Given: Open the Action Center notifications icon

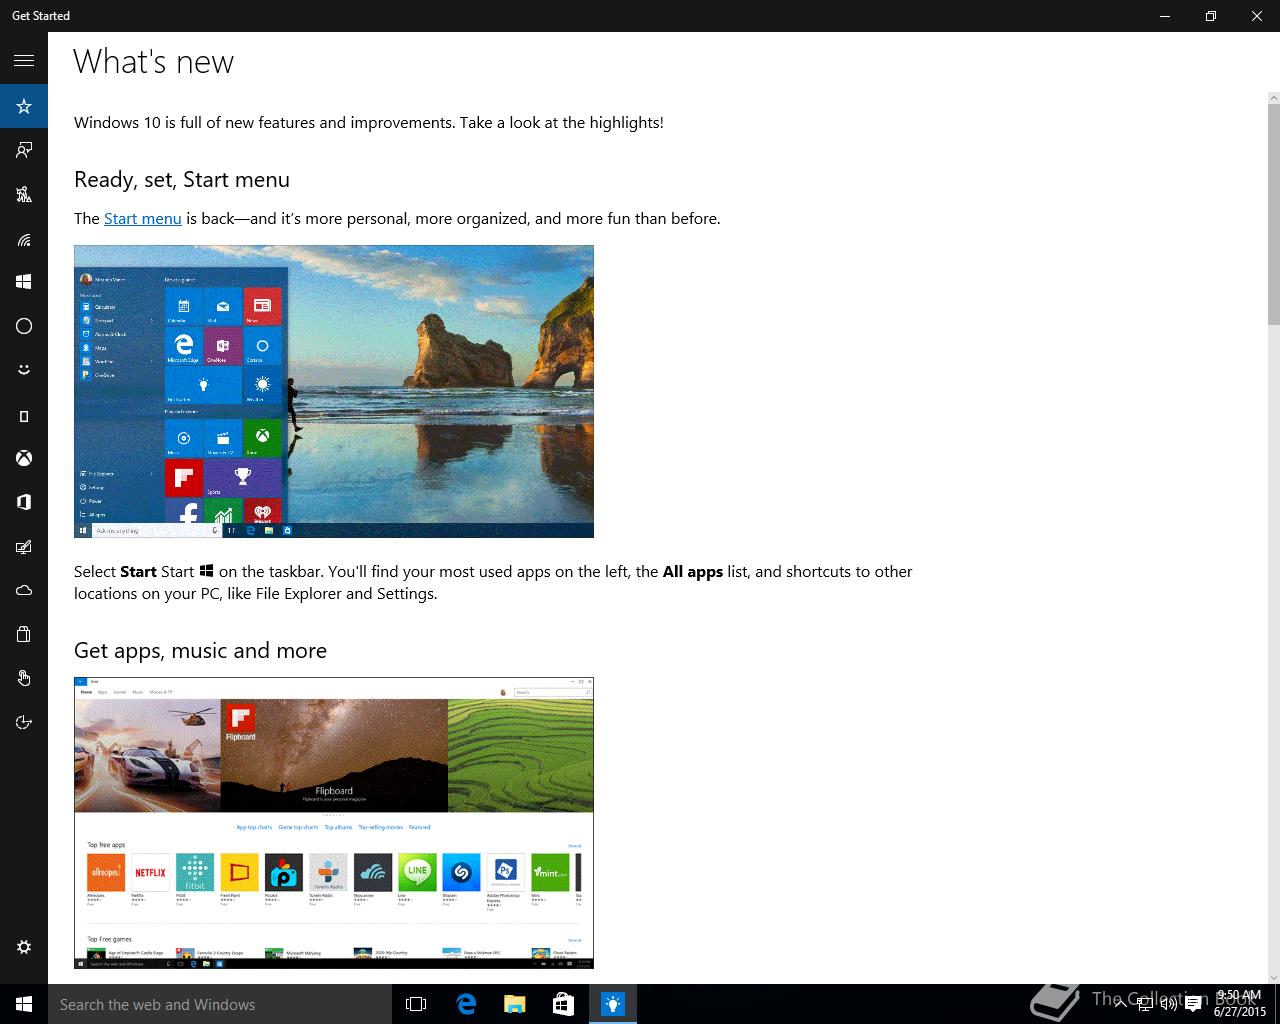Looking at the screenshot, I should click(1192, 1004).
